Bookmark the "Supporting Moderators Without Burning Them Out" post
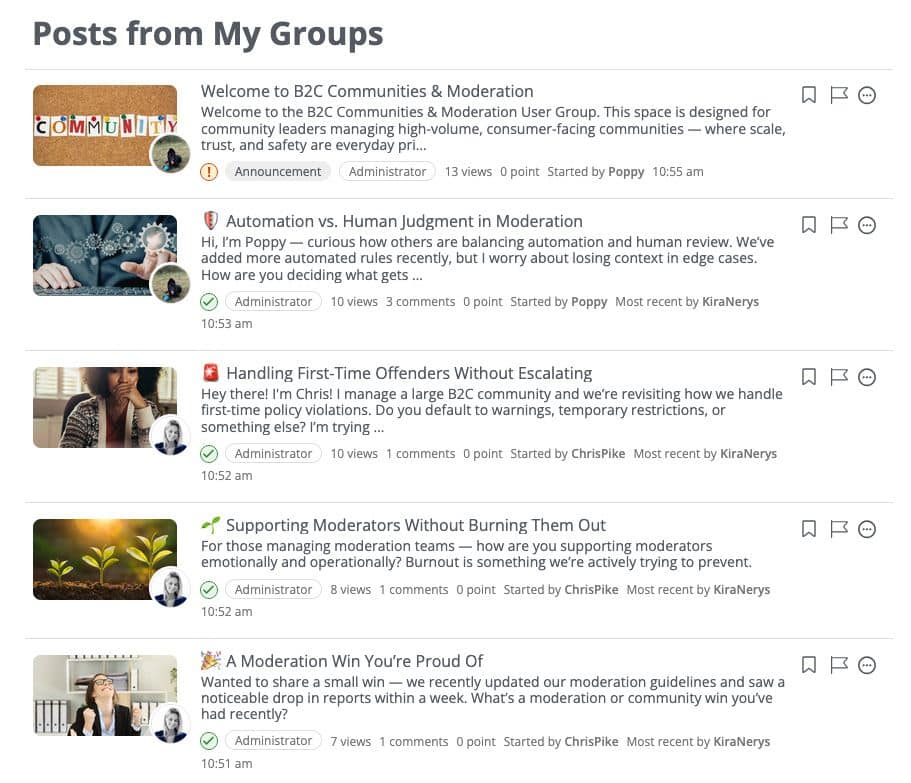The image size is (911, 783). pyautogui.click(x=809, y=529)
